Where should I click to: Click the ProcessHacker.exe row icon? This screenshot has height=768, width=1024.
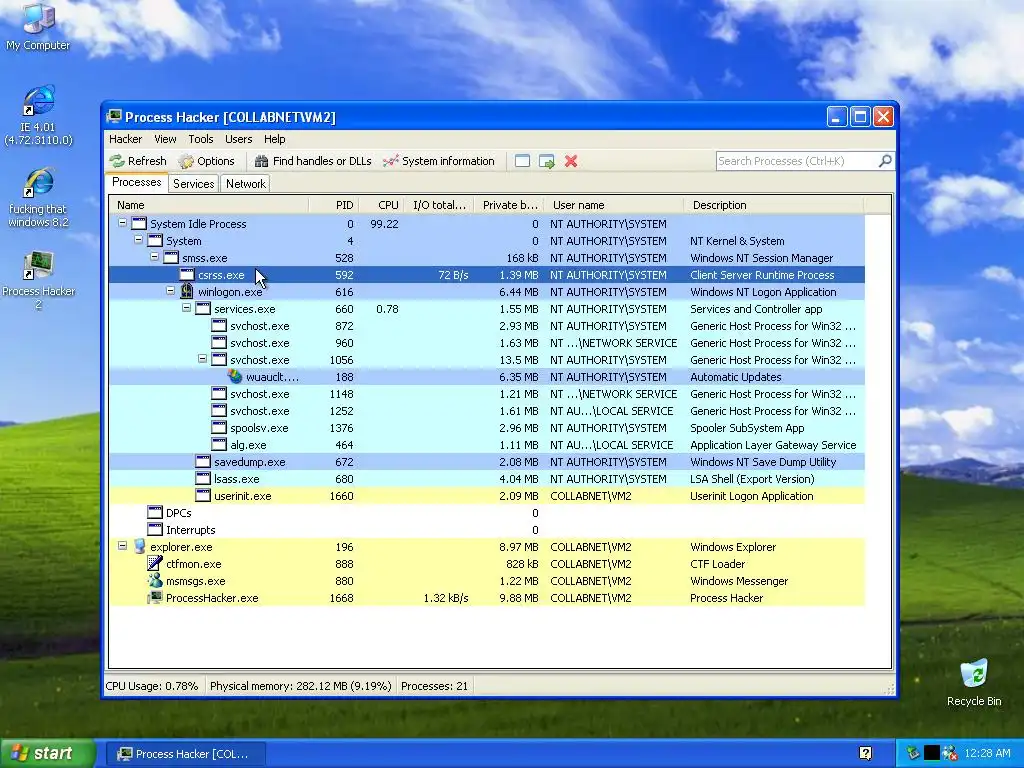(x=155, y=598)
